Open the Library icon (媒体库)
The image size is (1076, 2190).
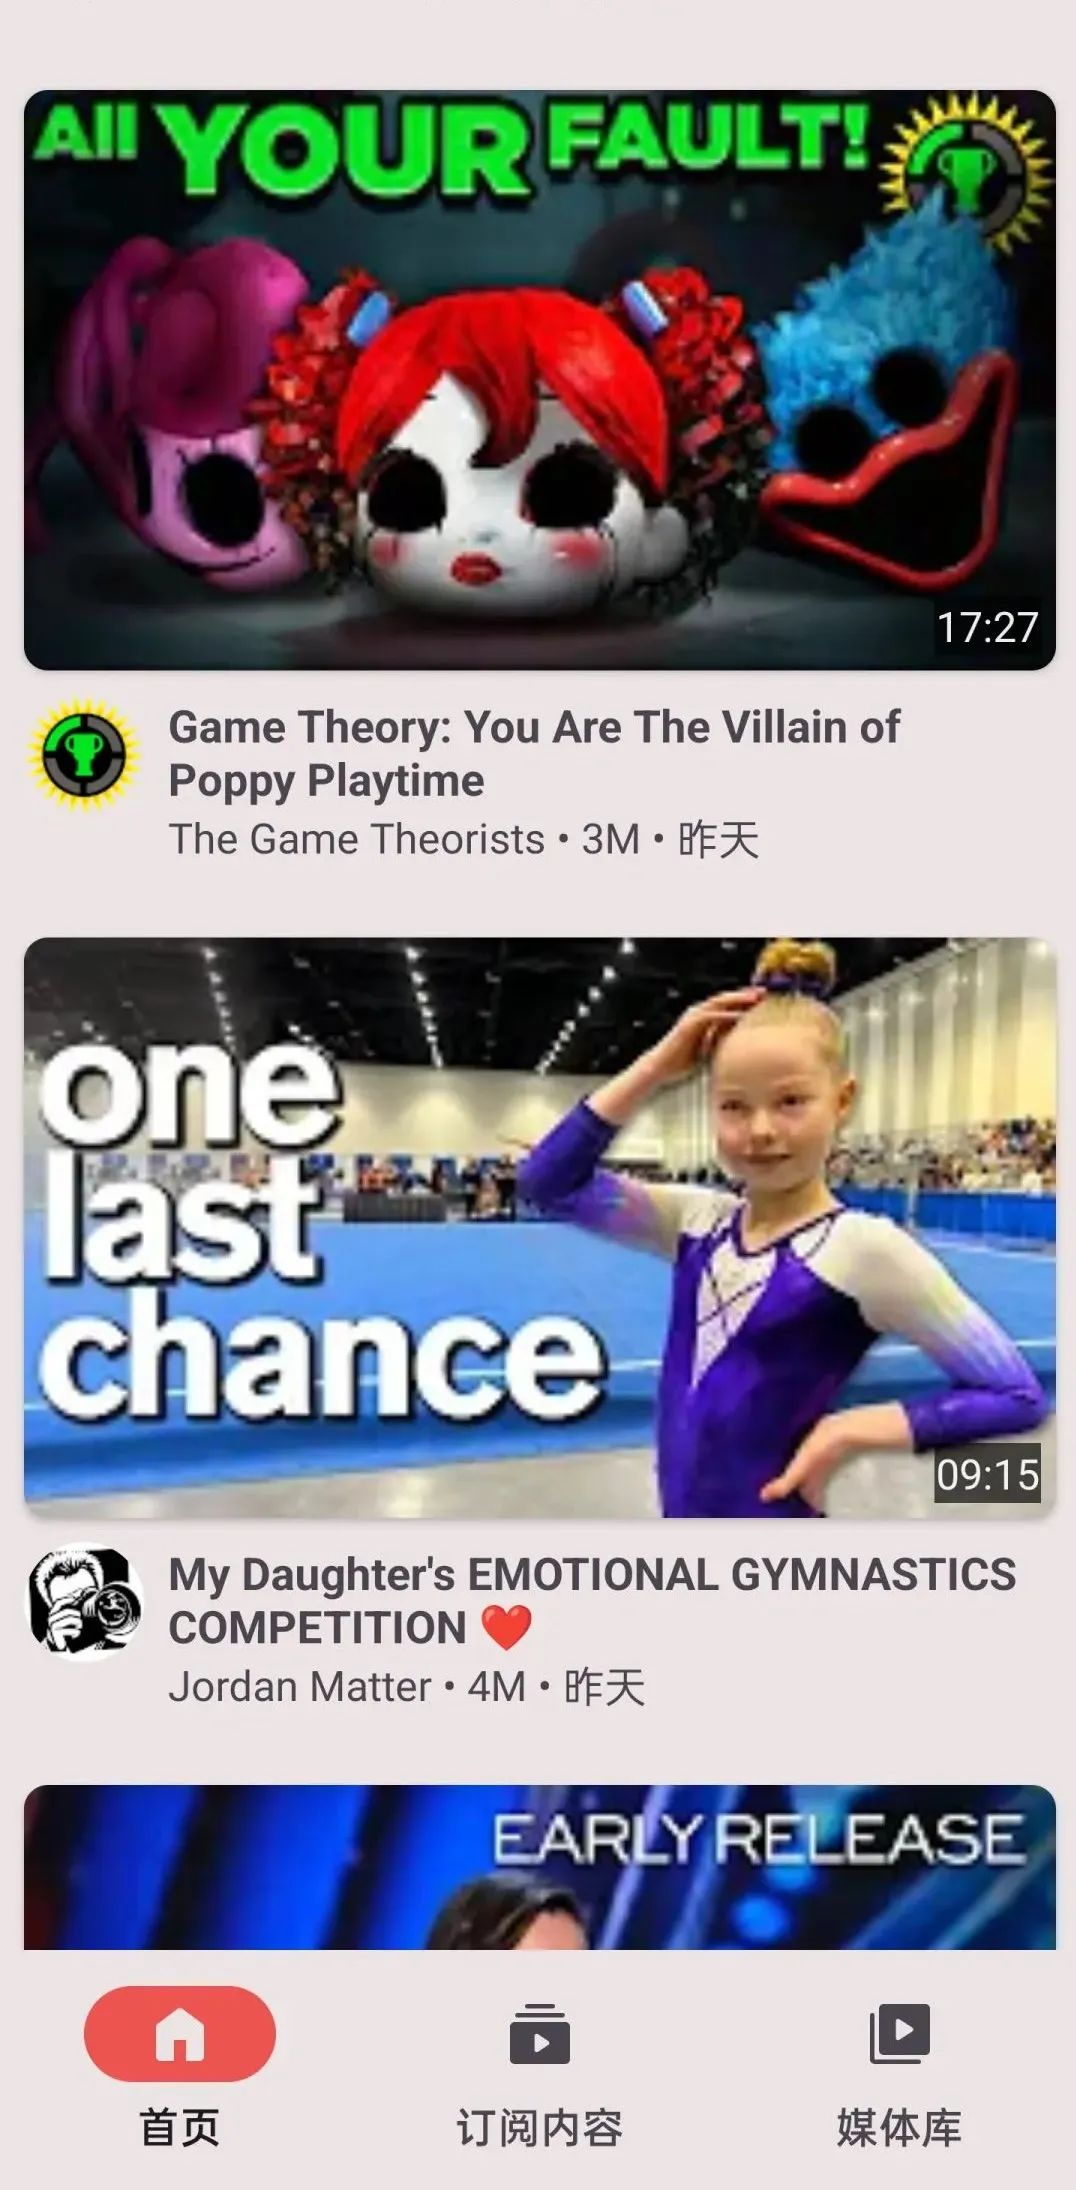(x=899, y=2033)
